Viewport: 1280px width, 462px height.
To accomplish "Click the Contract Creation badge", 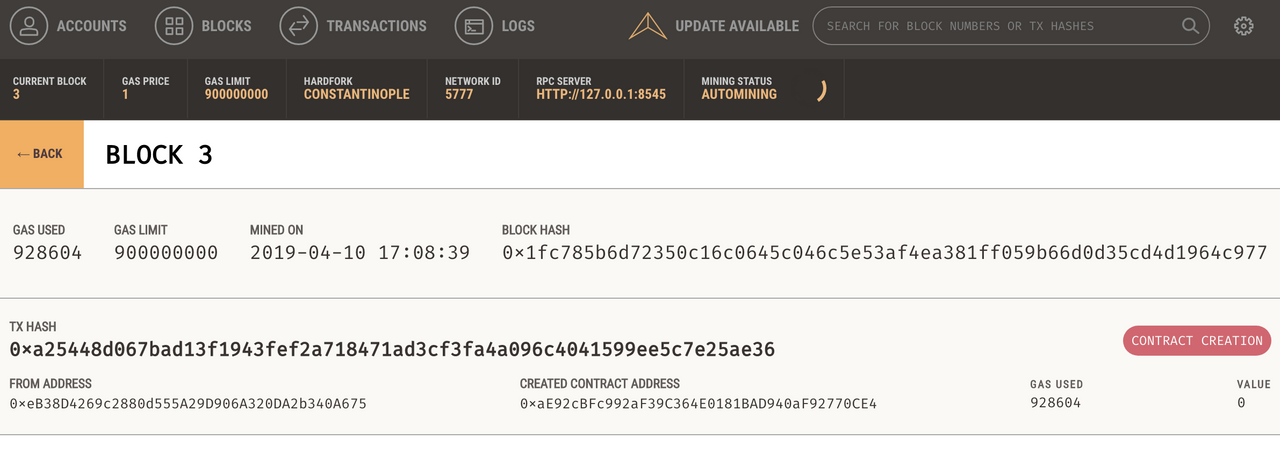I will [1196, 341].
